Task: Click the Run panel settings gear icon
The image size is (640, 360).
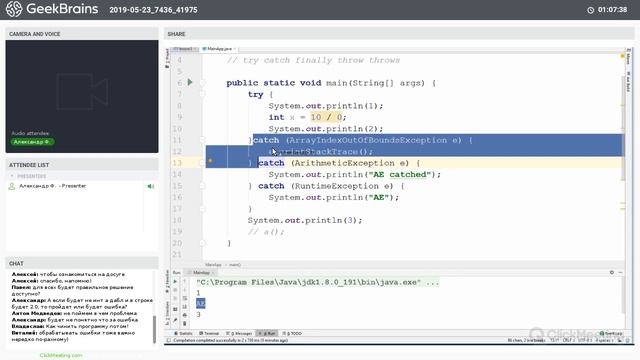Action: point(611,272)
